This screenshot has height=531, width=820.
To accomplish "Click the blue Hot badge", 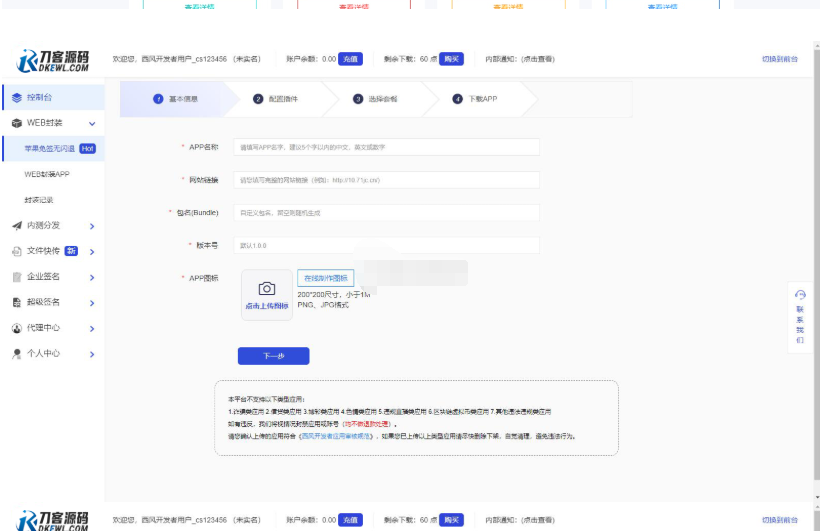I will coord(87,149).
